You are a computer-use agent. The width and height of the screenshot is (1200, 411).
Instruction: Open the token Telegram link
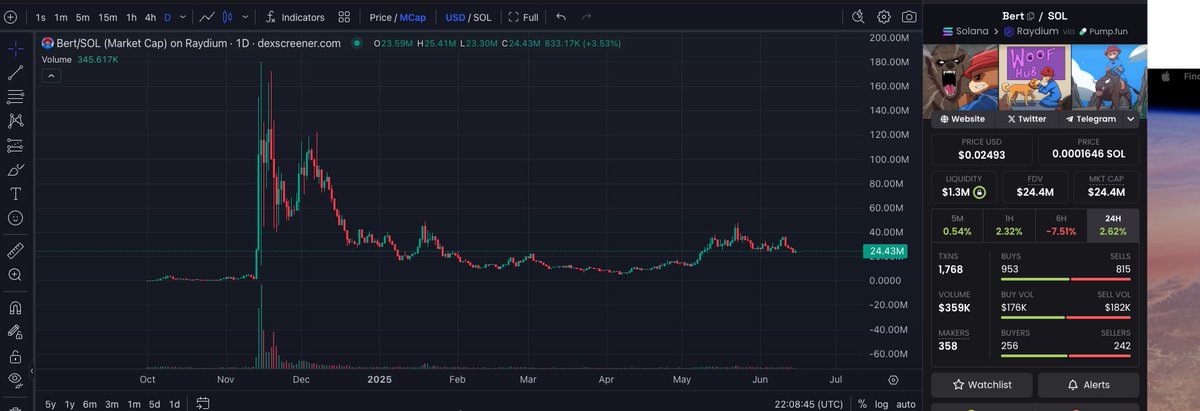pyautogui.click(x=1090, y=119)
